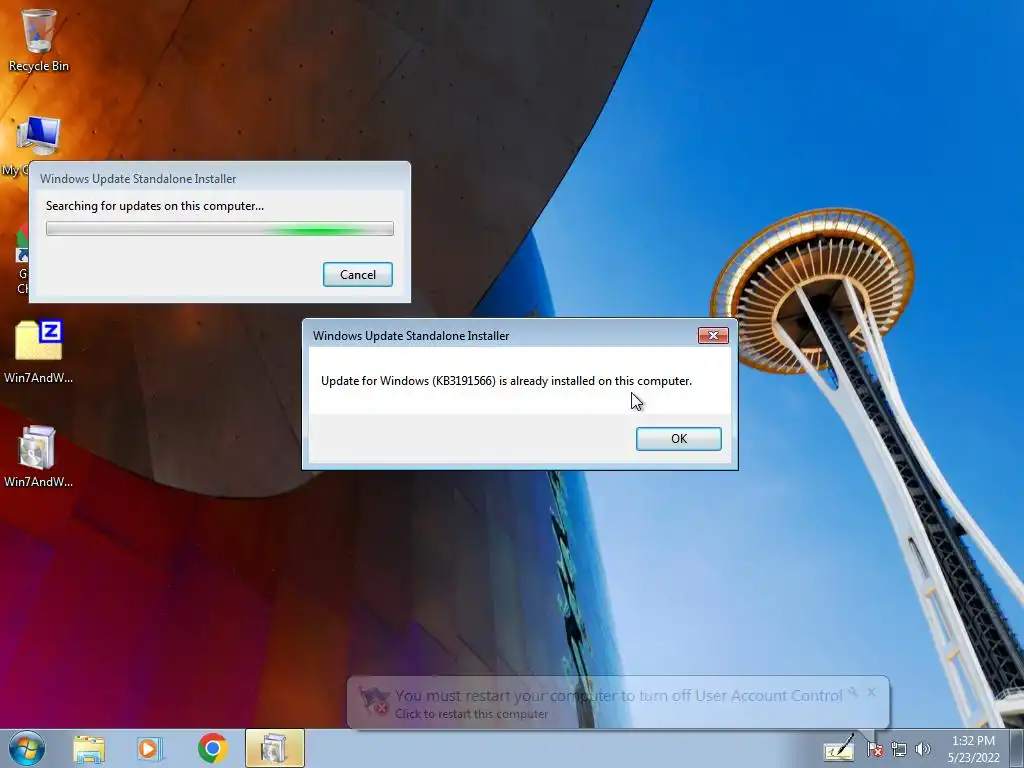Open the volume speaker icon in tray
This screenshot has width=1024, height=768.
(922, 749)
